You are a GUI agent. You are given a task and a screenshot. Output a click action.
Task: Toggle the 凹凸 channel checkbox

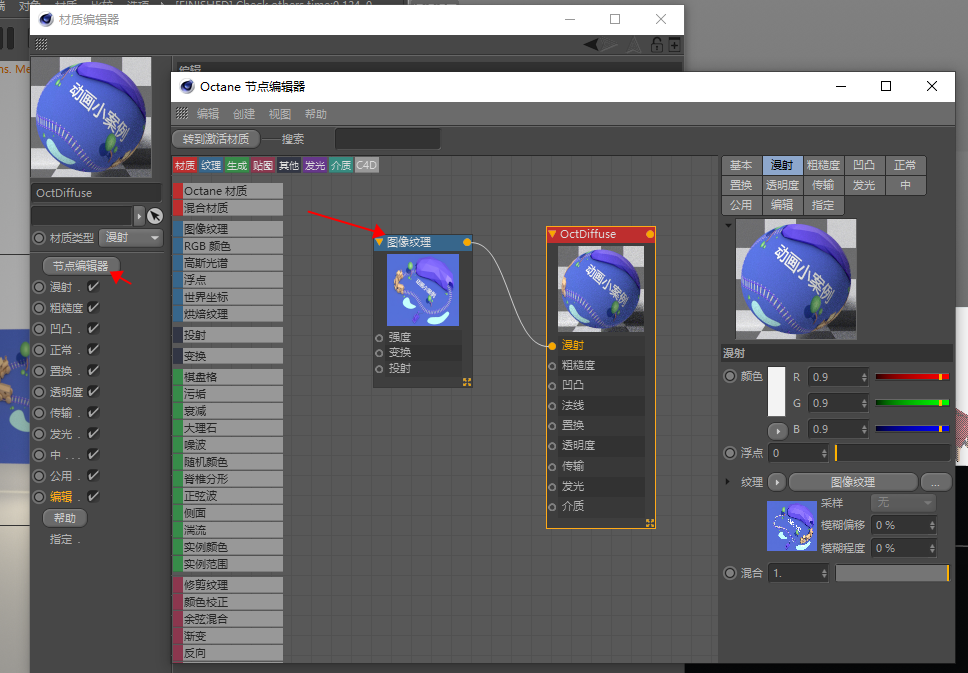click(x=93, y=329)
